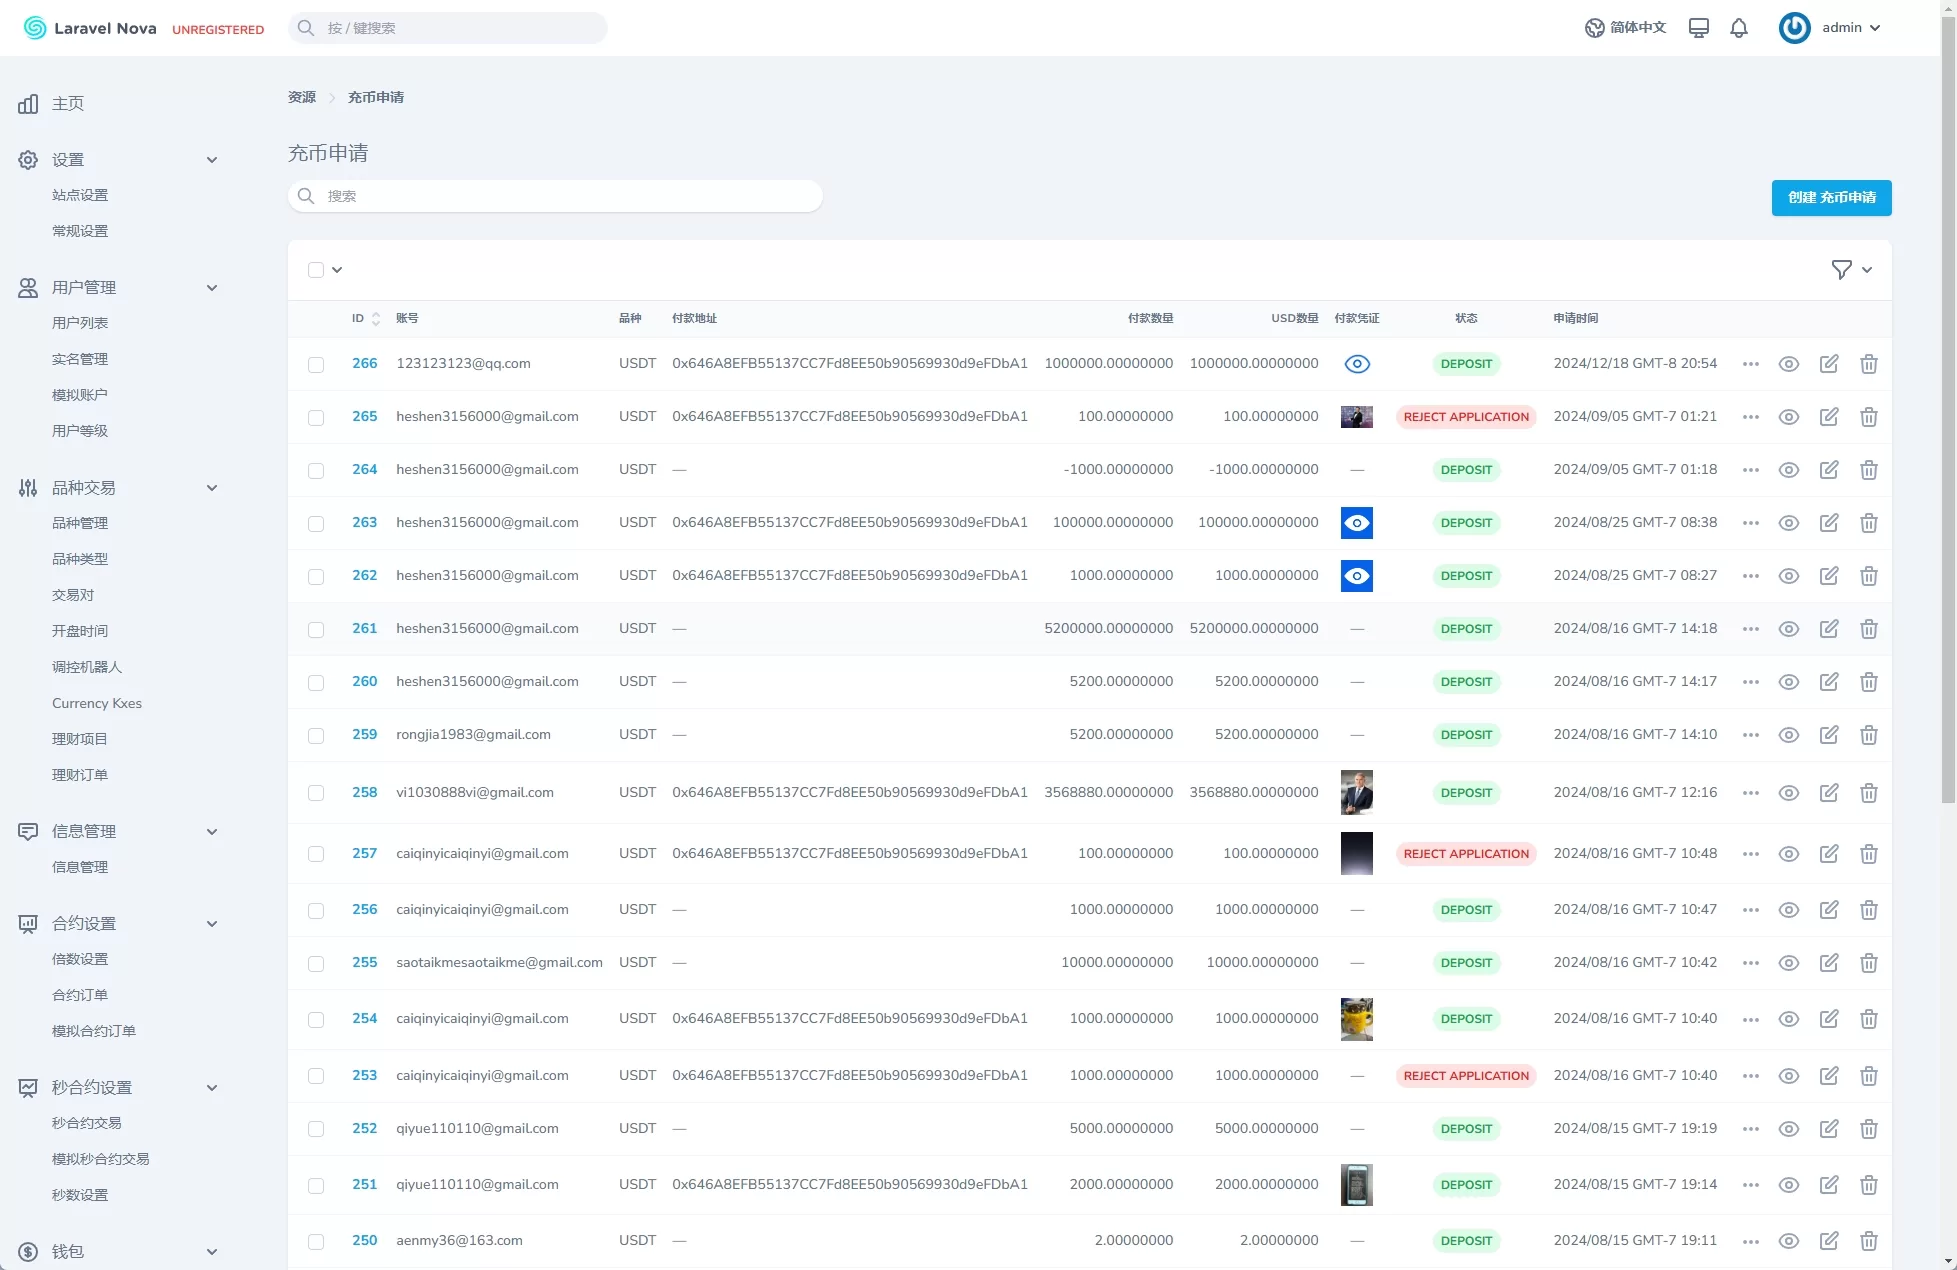The height and width of the screenshot is (1270, 1957).
Task: Toggle the select-all checkbox in table header
Action: click(316, 270)
